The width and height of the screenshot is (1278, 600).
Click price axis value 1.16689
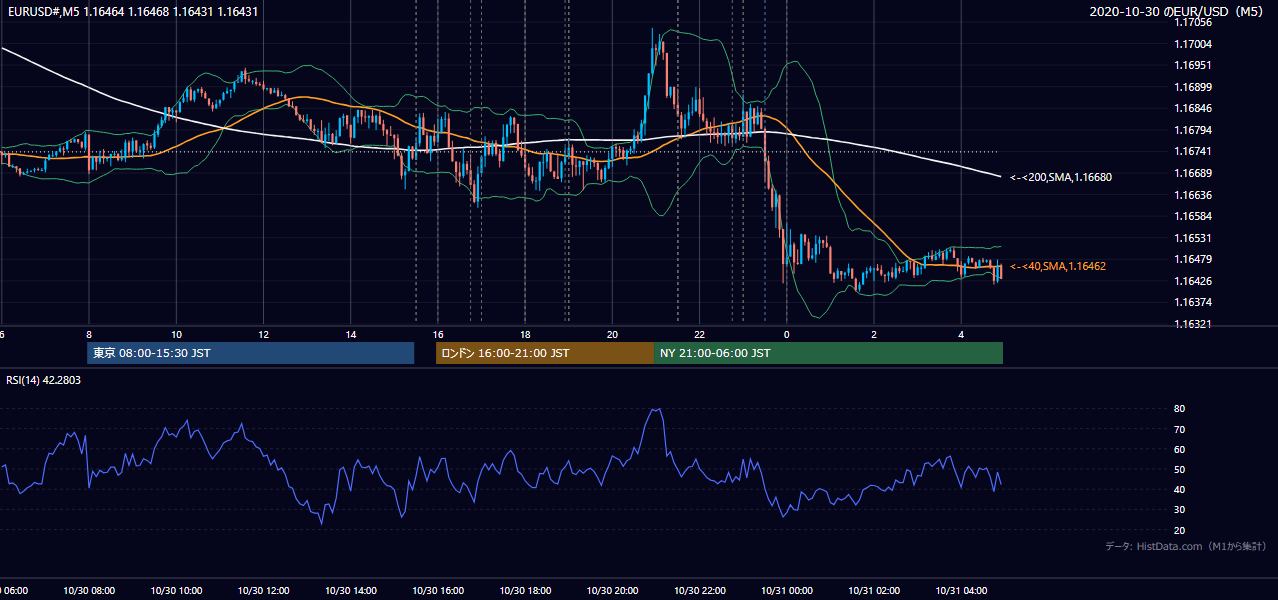(1193, 173)
